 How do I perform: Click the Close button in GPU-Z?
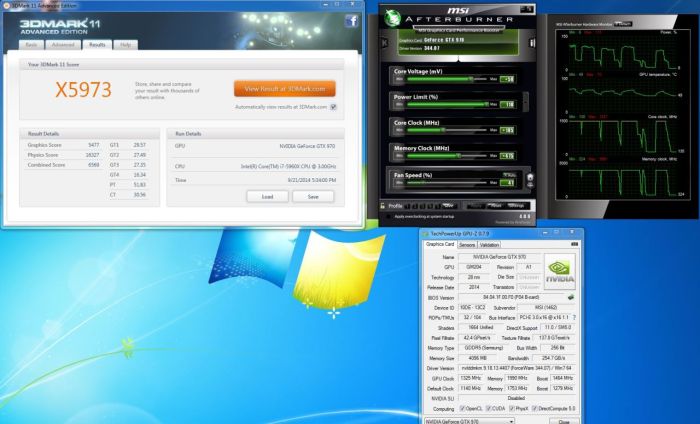(563, 421)
